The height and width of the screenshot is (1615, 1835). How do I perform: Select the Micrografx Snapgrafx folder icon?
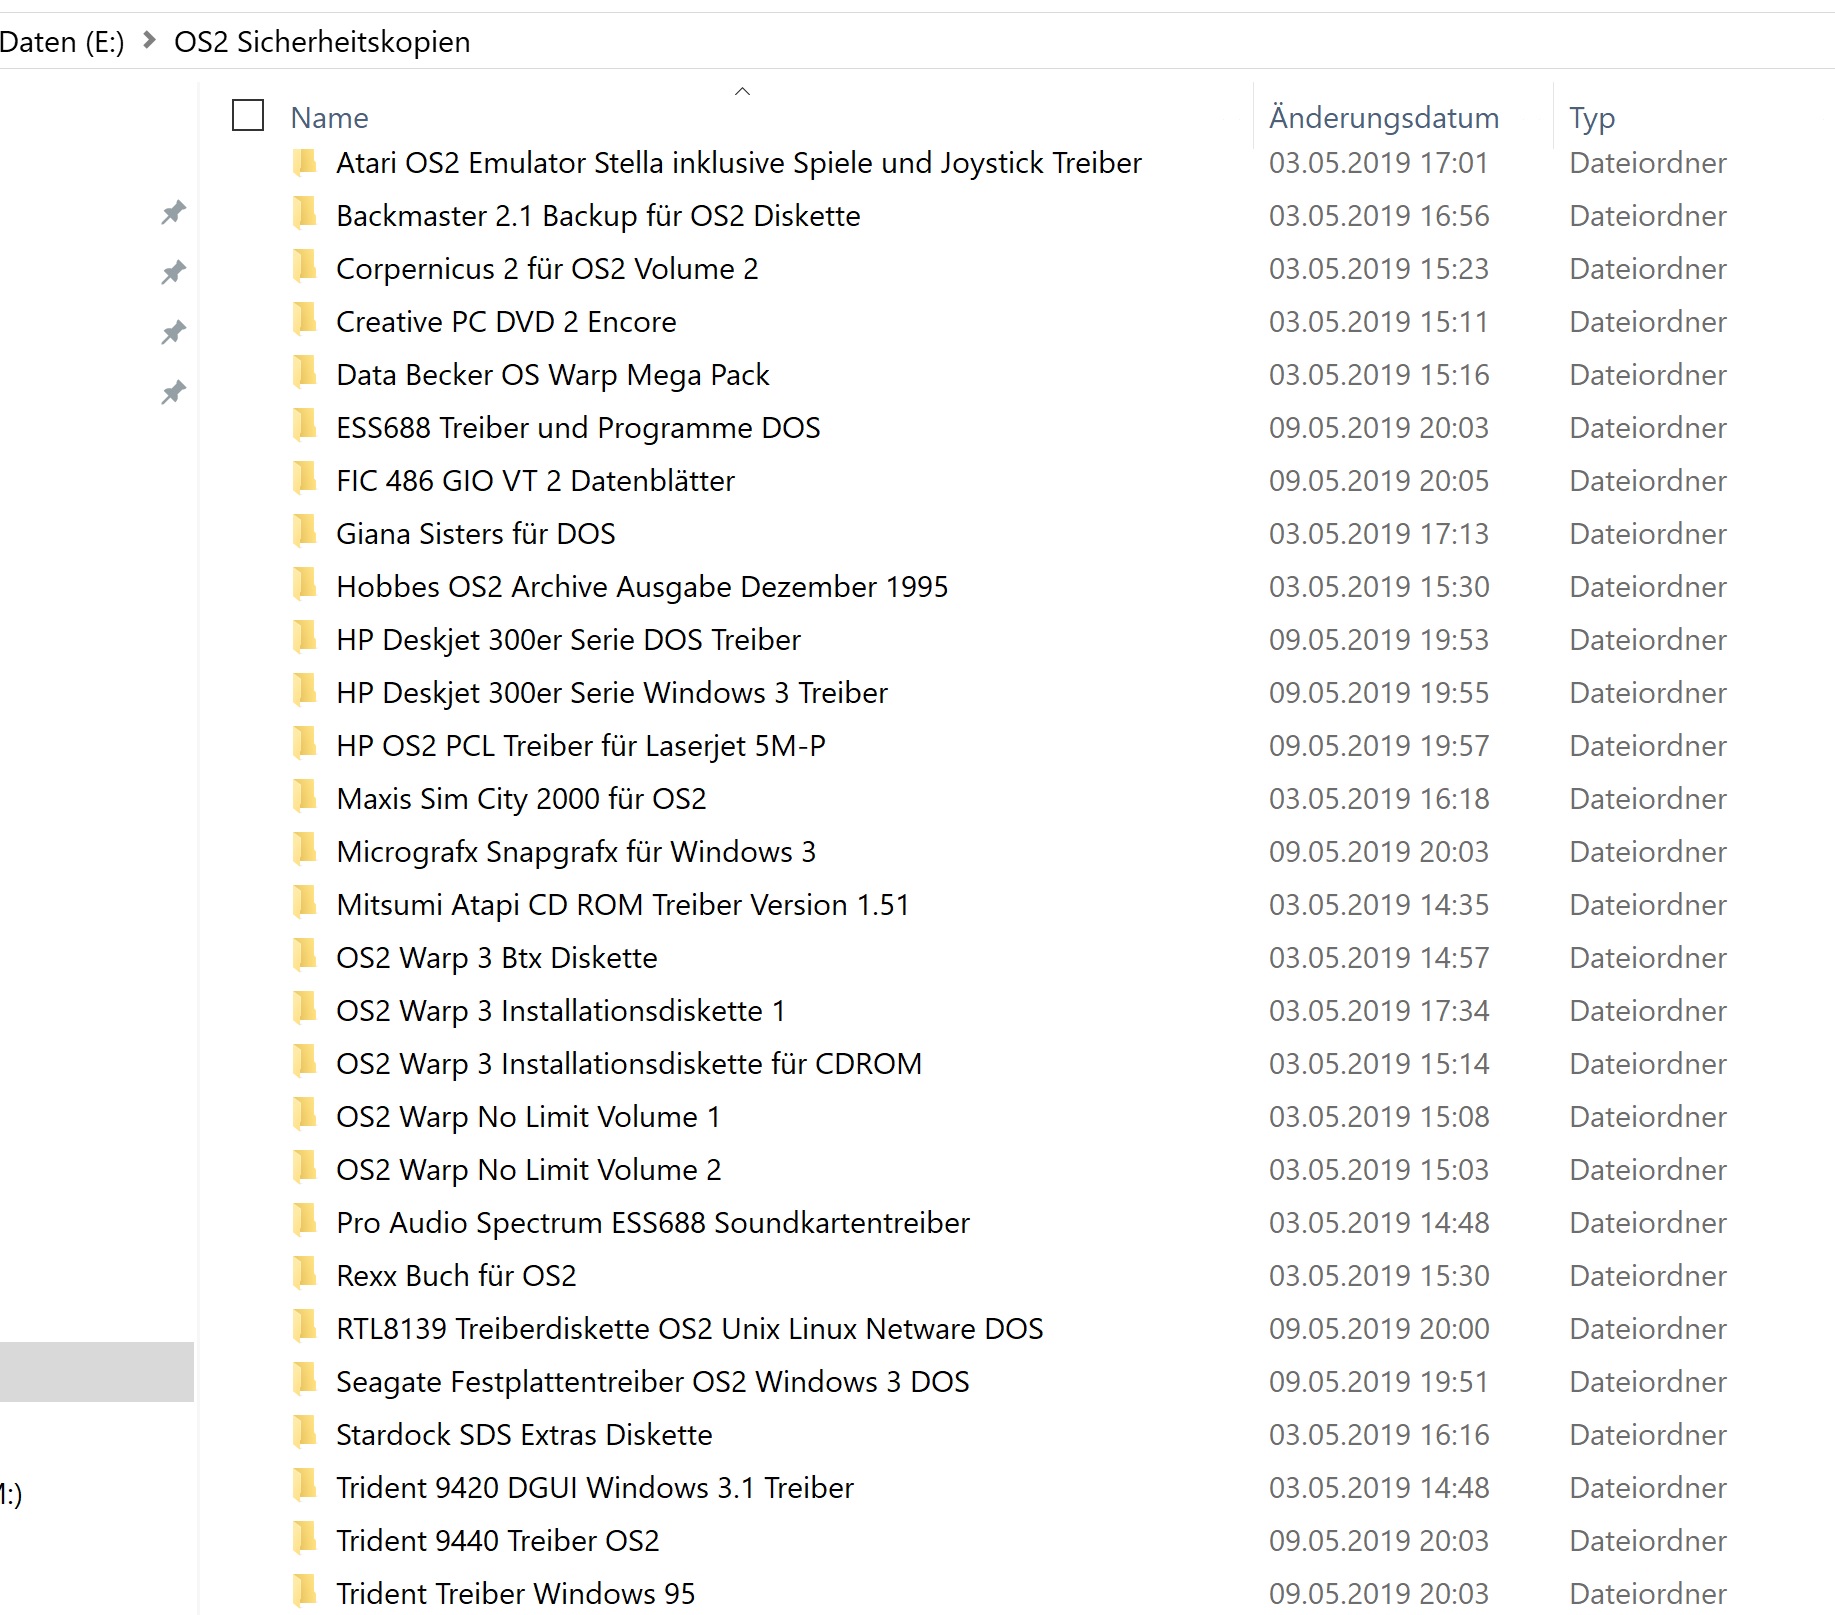point(305,851)
